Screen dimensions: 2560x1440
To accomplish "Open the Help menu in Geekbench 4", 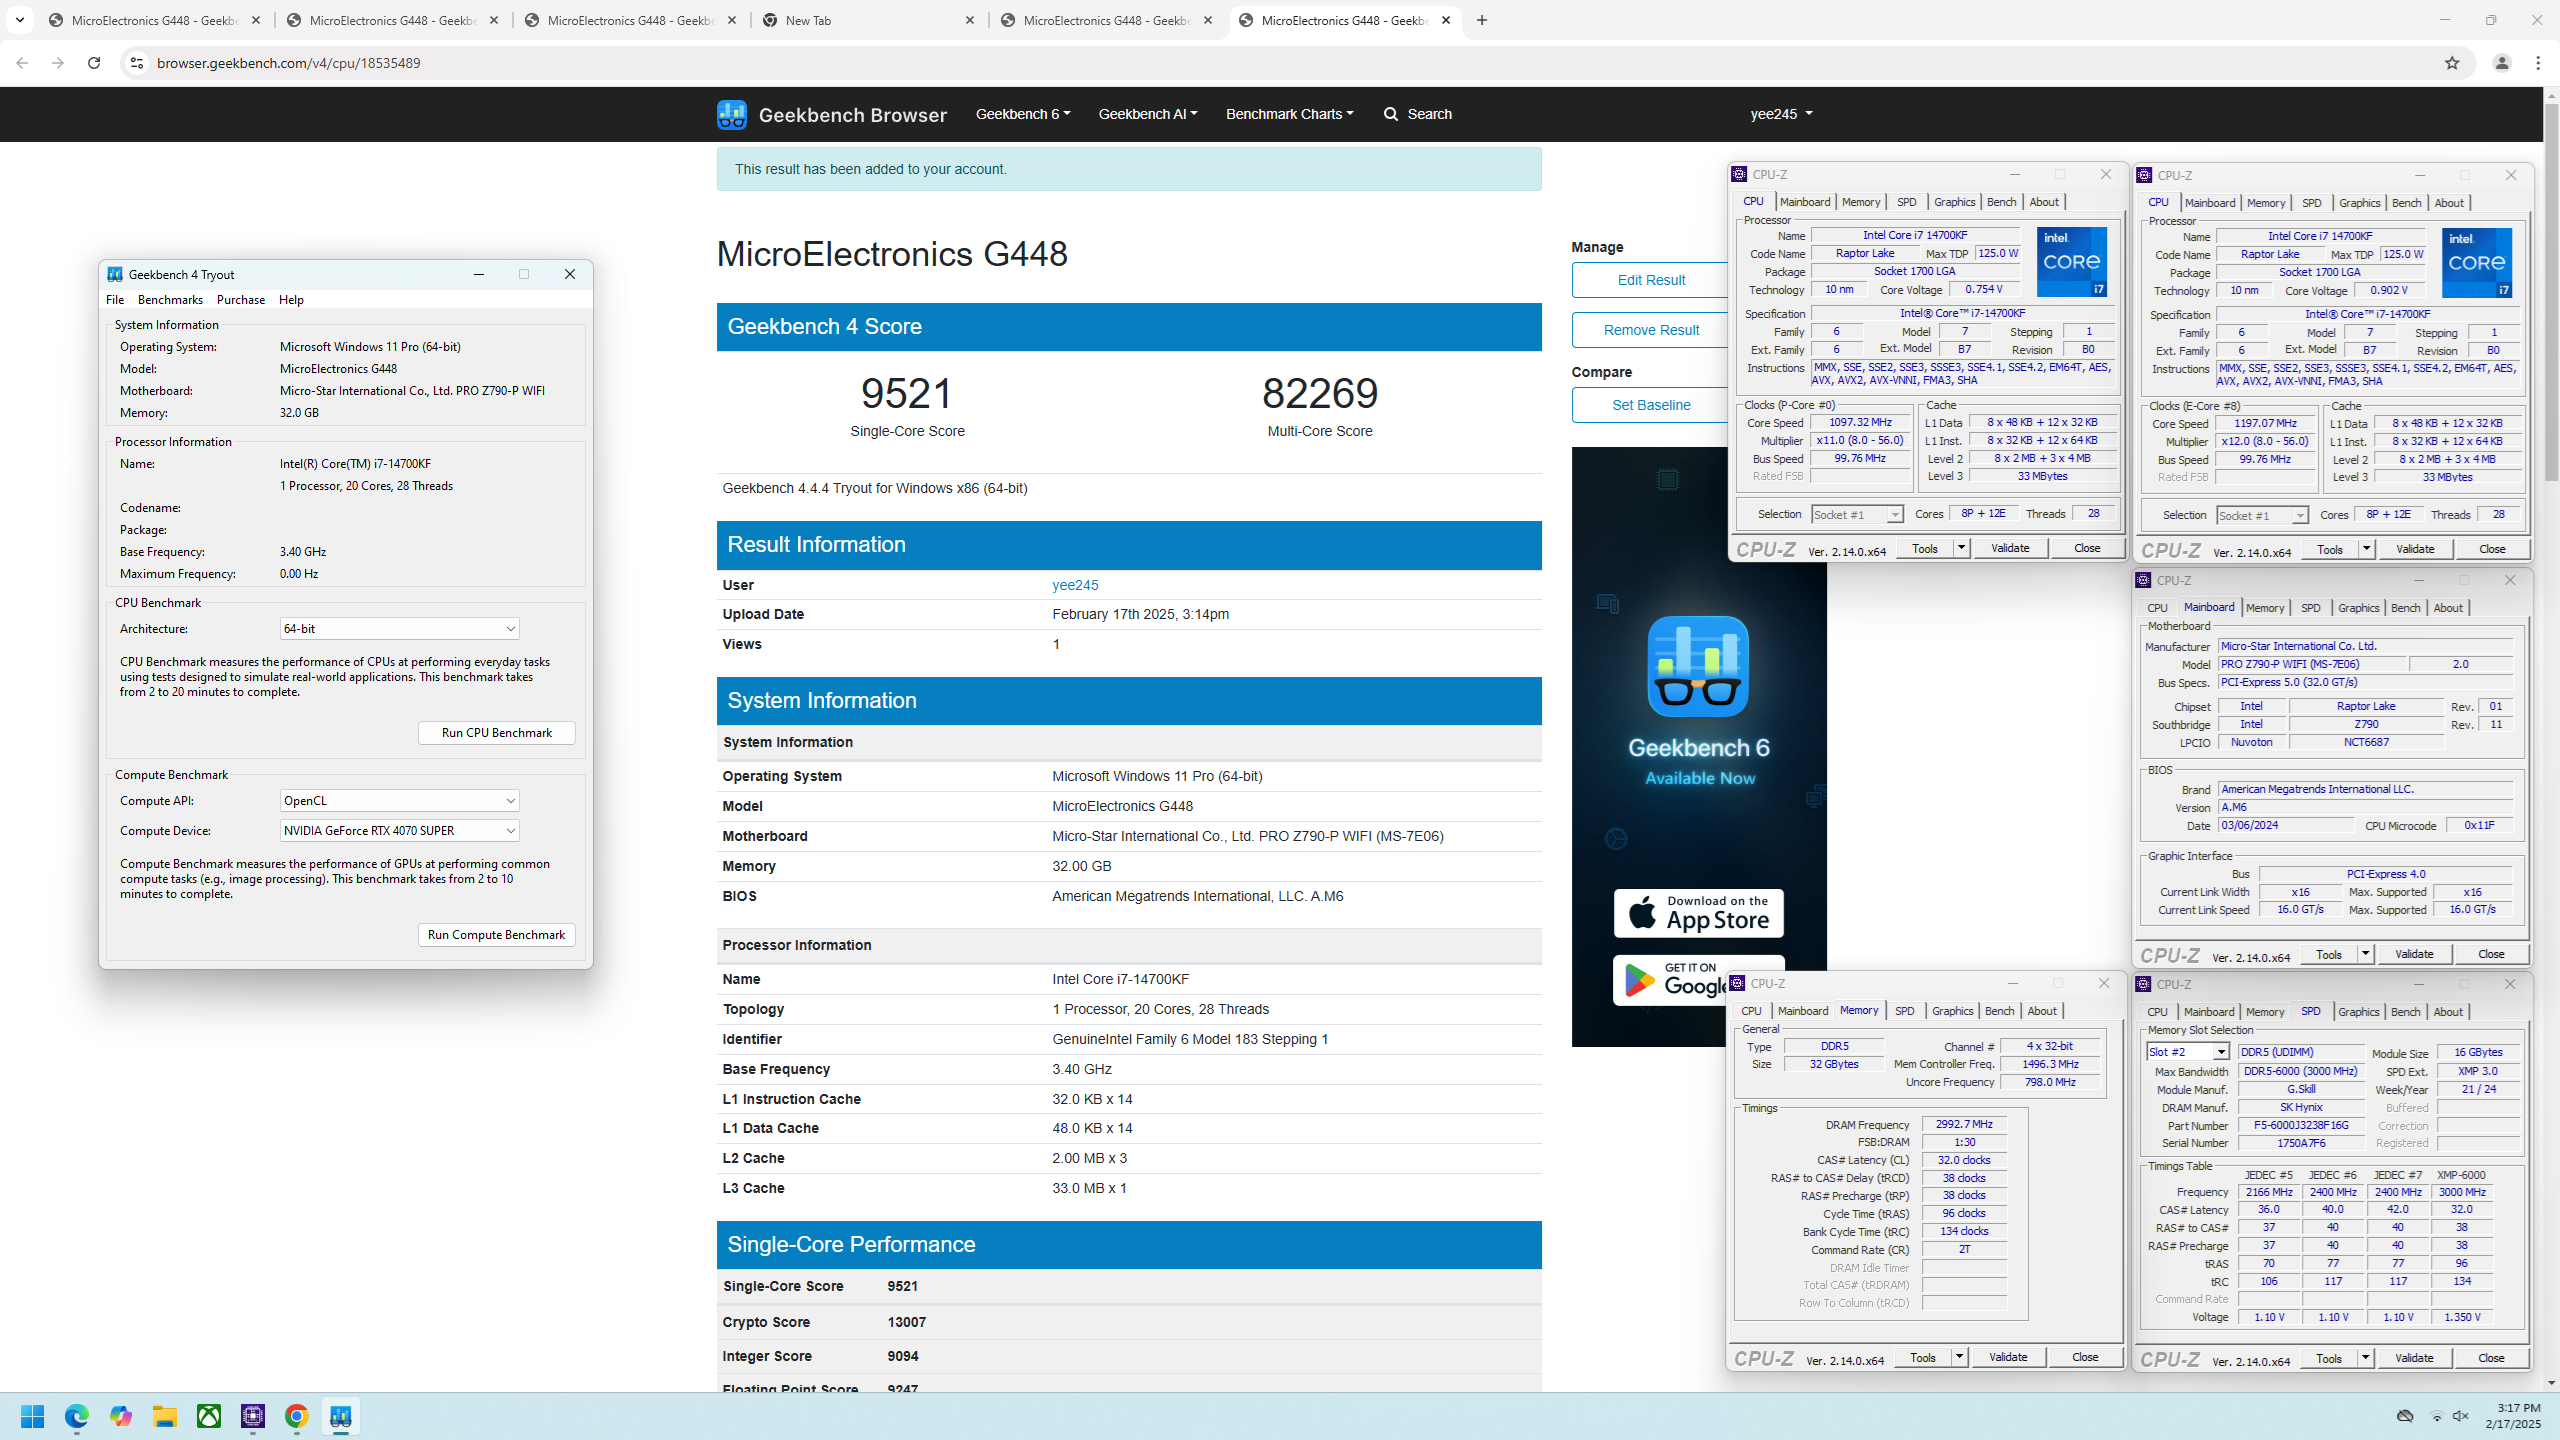I will click(x=291, y=300).
